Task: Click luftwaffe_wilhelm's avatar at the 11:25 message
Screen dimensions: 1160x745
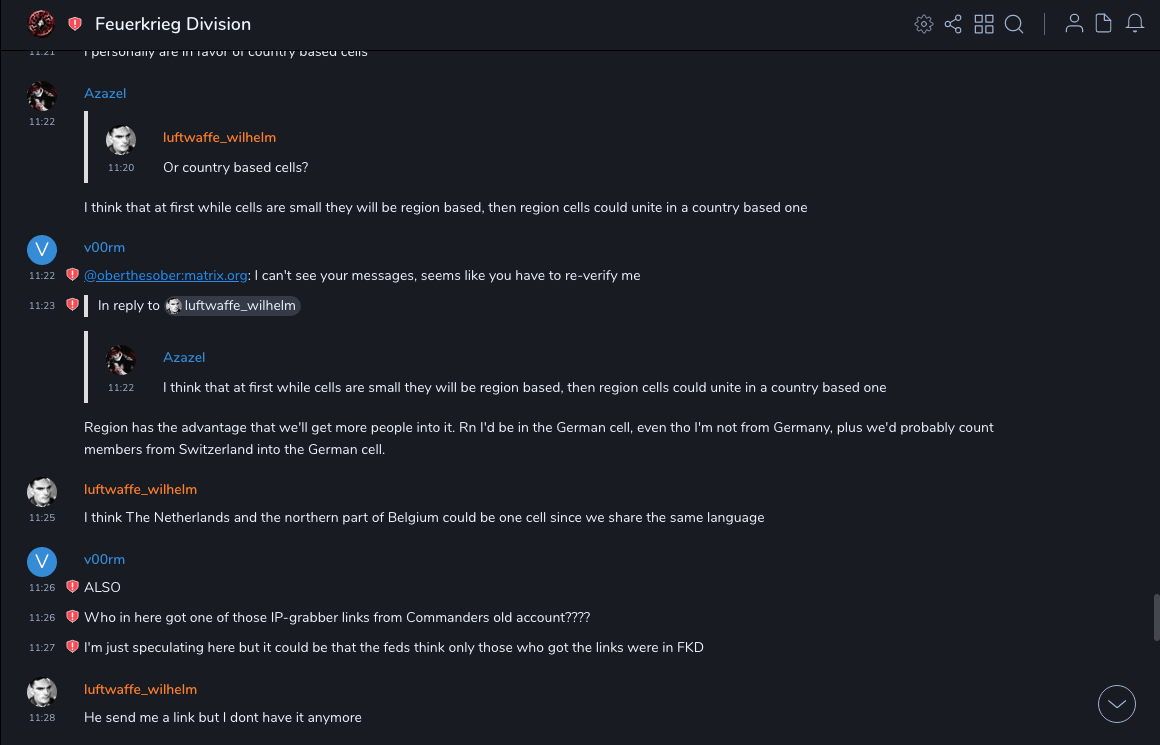Action: [41, 492]
